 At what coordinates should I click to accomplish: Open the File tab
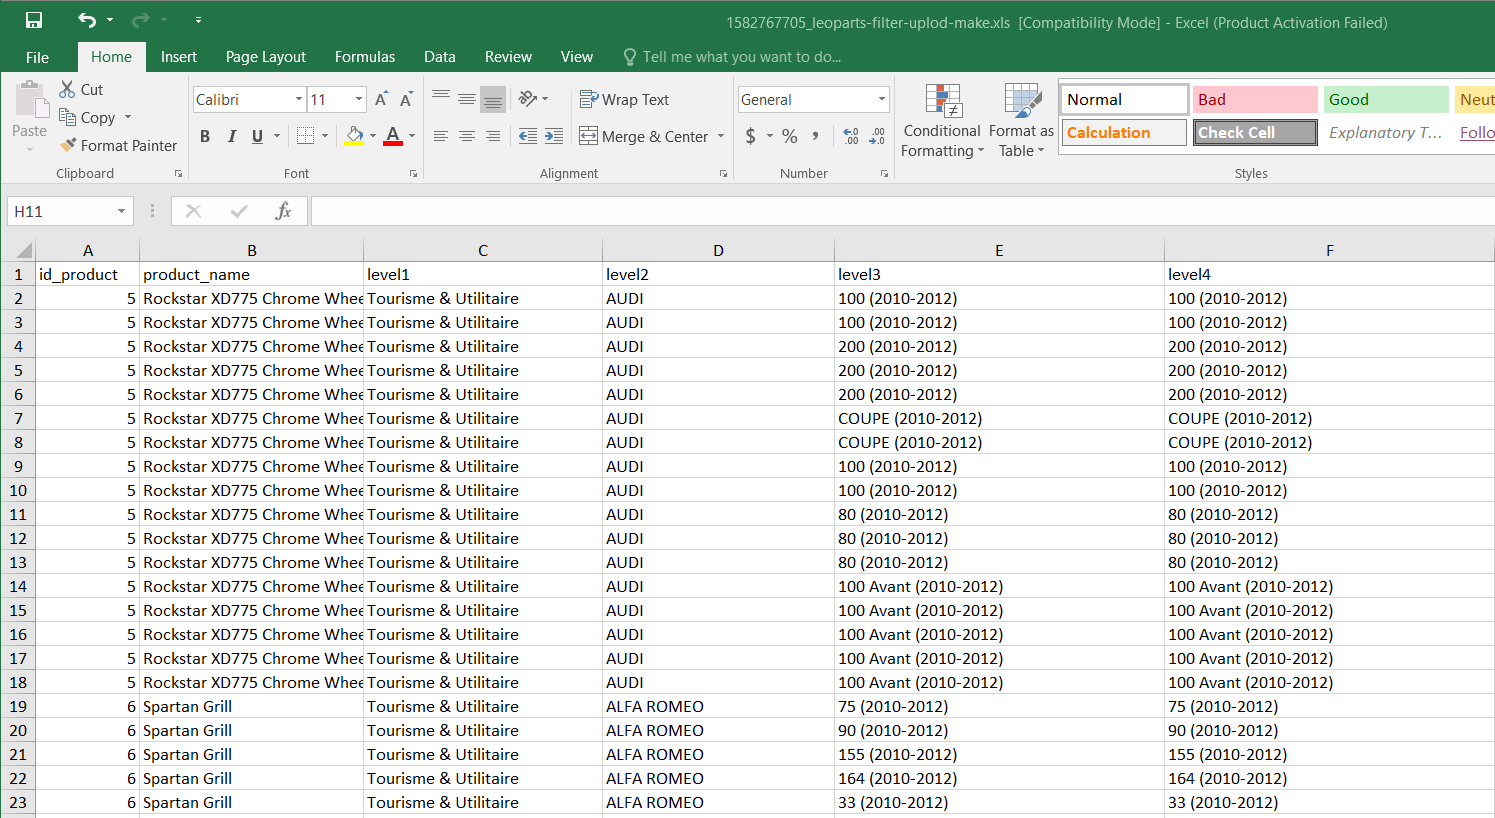pyautogui.click(x=37, y=57)
